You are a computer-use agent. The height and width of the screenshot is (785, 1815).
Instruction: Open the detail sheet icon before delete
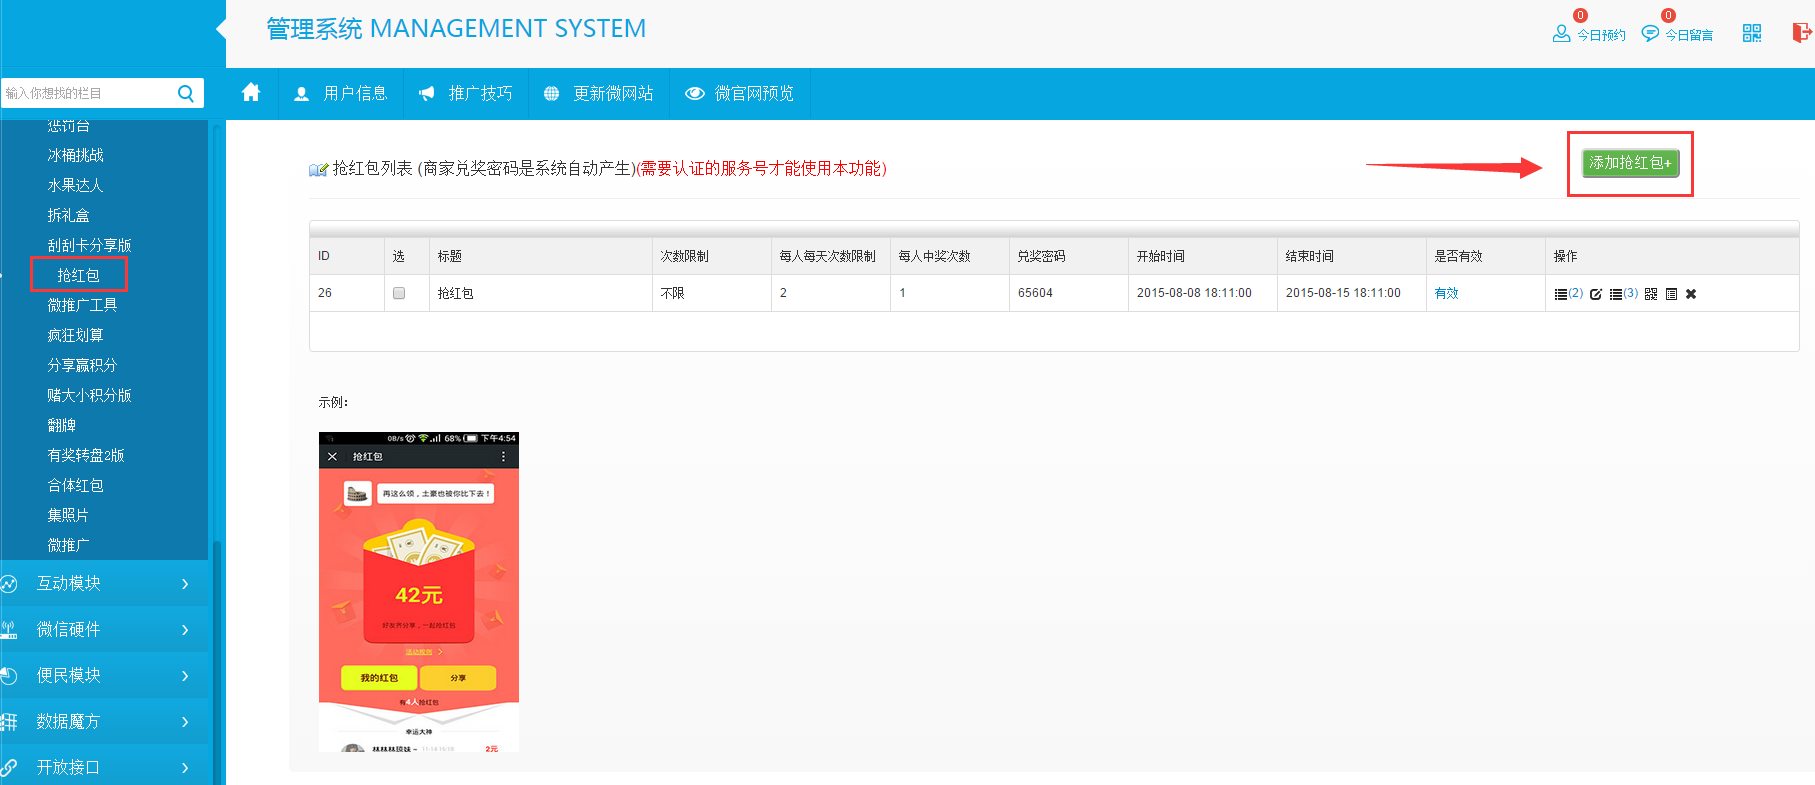1671,294
